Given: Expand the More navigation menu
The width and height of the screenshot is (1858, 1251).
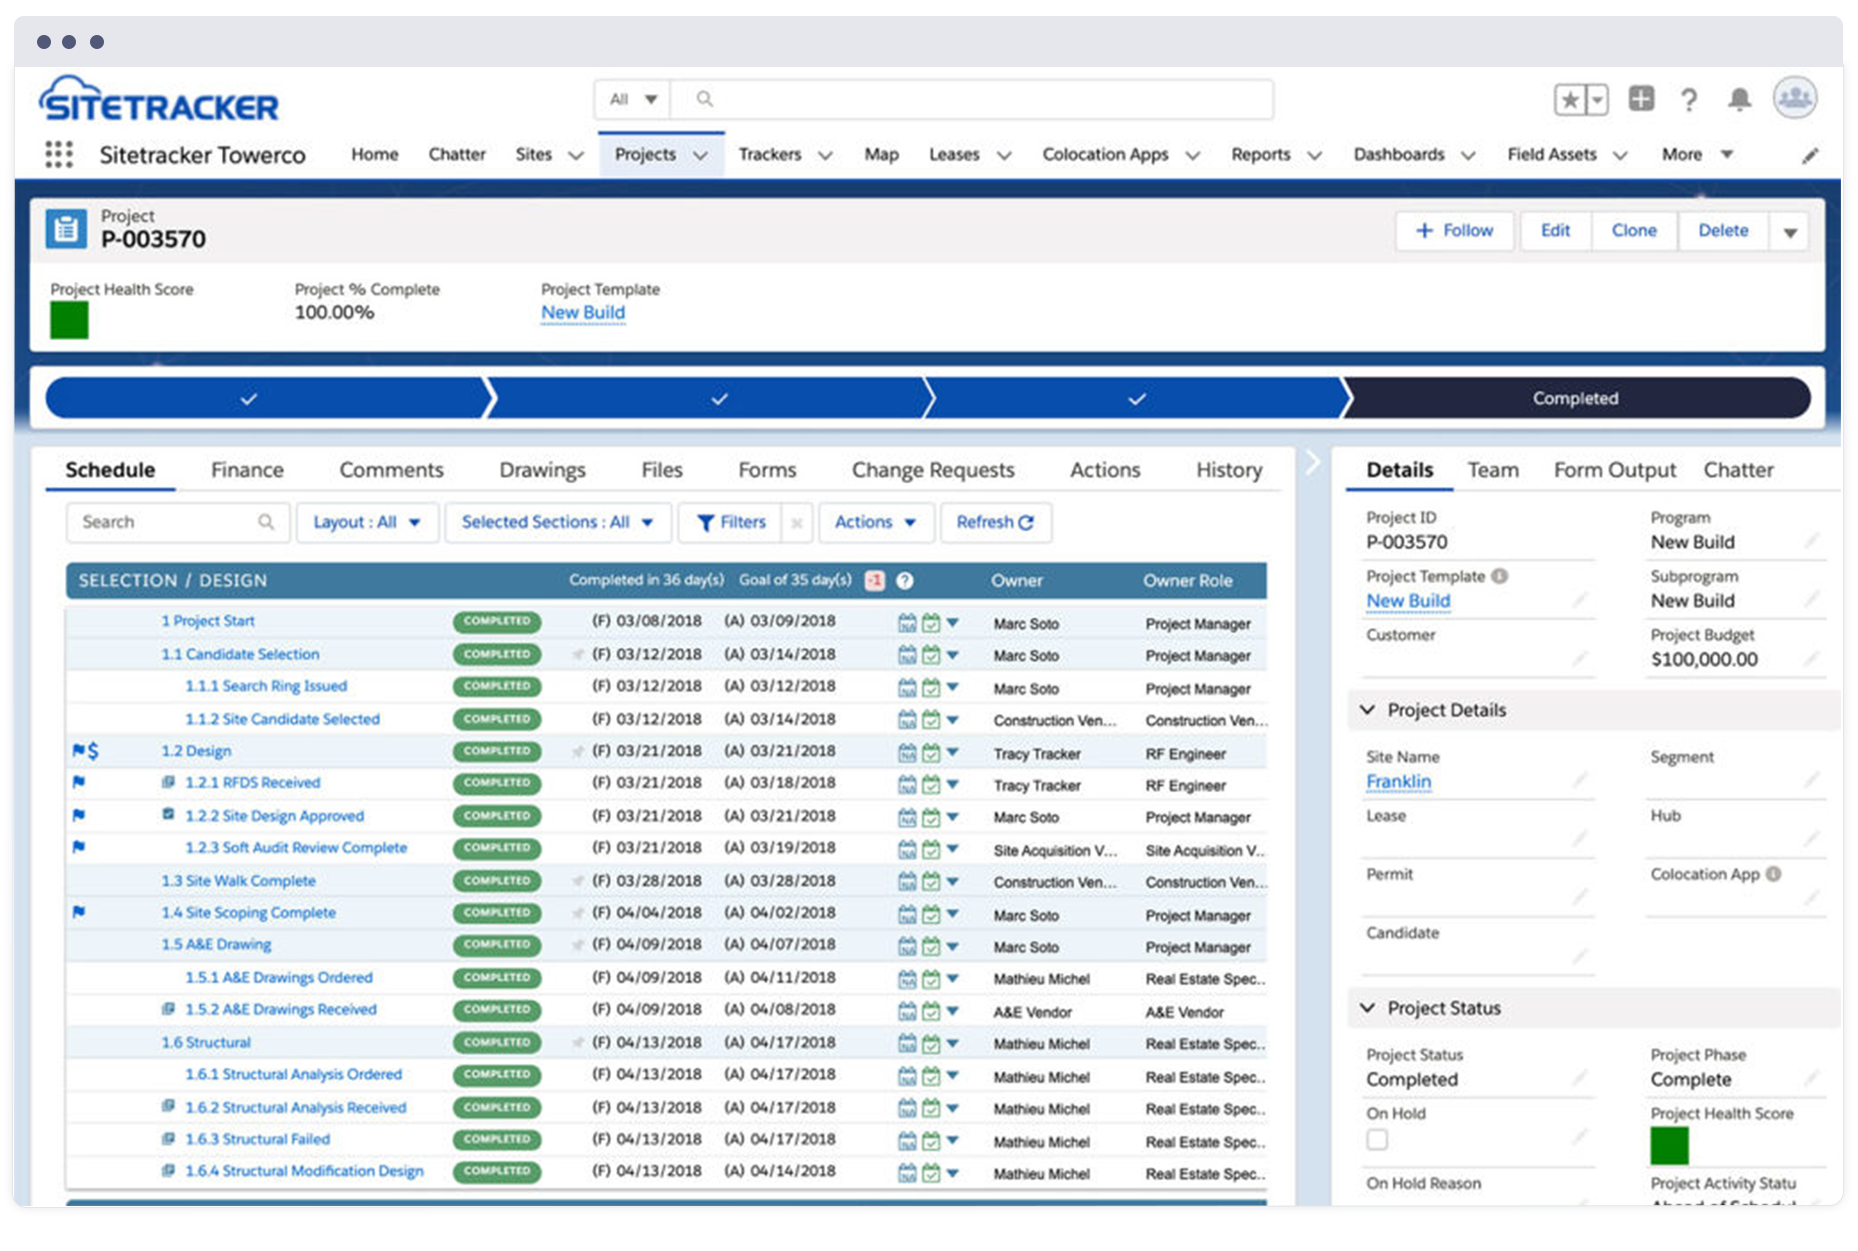Looking at the screenshot, I should click(1697, 155).
